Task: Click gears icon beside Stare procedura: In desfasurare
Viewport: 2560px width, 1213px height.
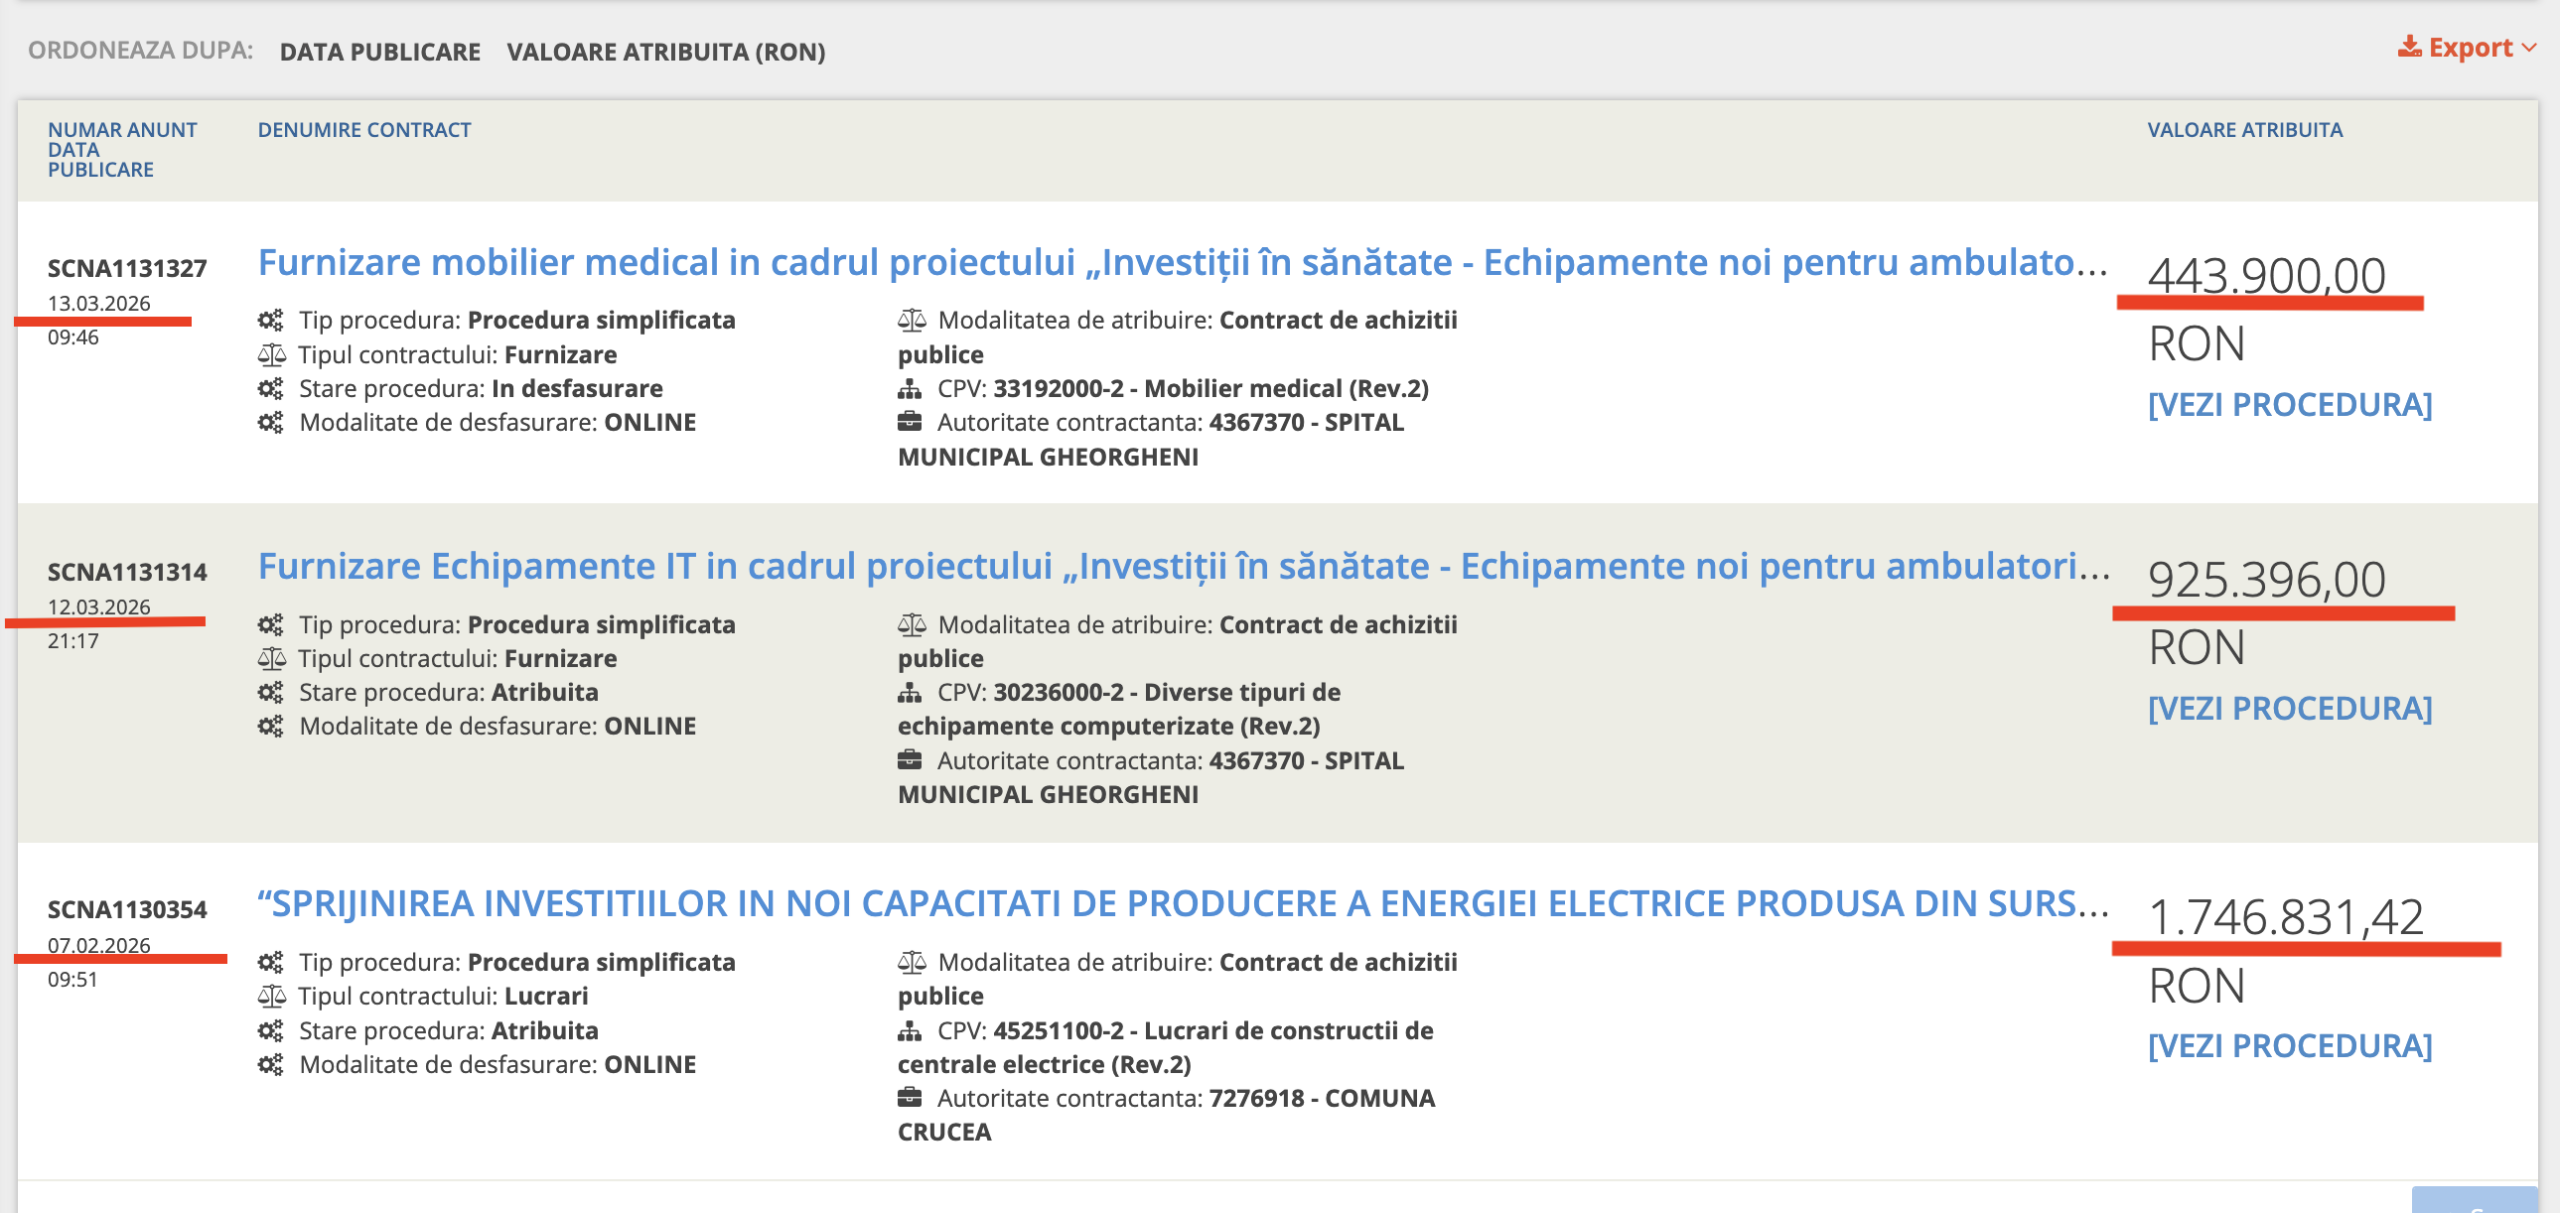Action: pos(271,388)
